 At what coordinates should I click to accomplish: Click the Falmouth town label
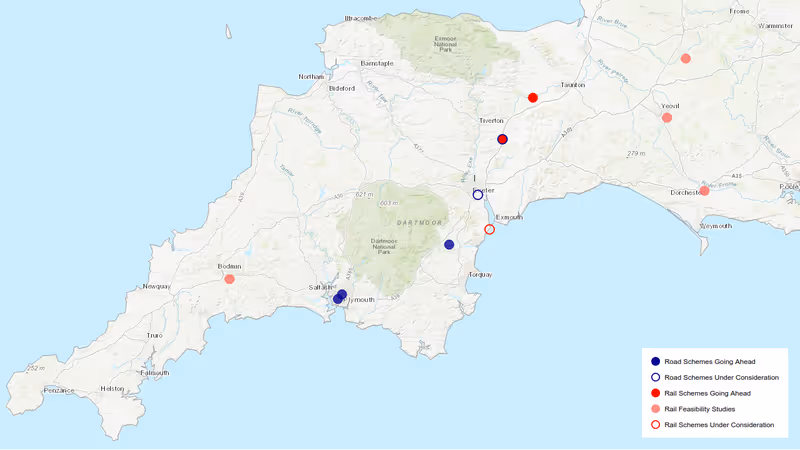click(155, 373)
